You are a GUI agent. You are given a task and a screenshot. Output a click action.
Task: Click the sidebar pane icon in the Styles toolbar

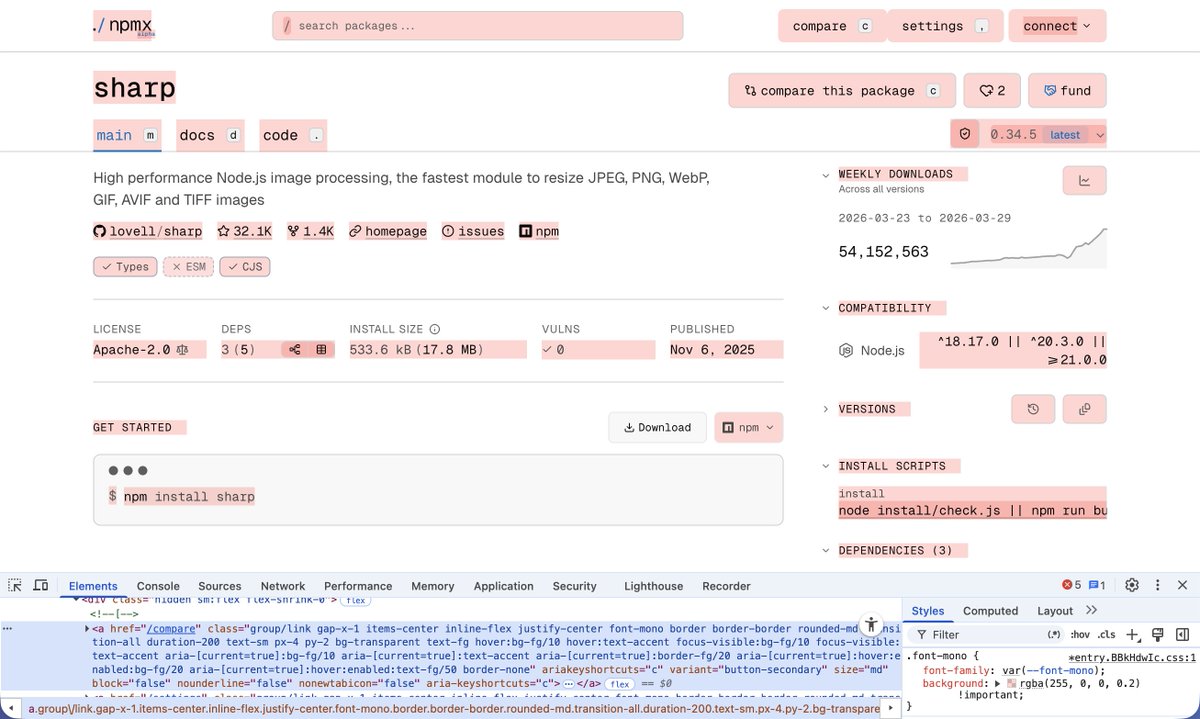(x=1182, y=634)
